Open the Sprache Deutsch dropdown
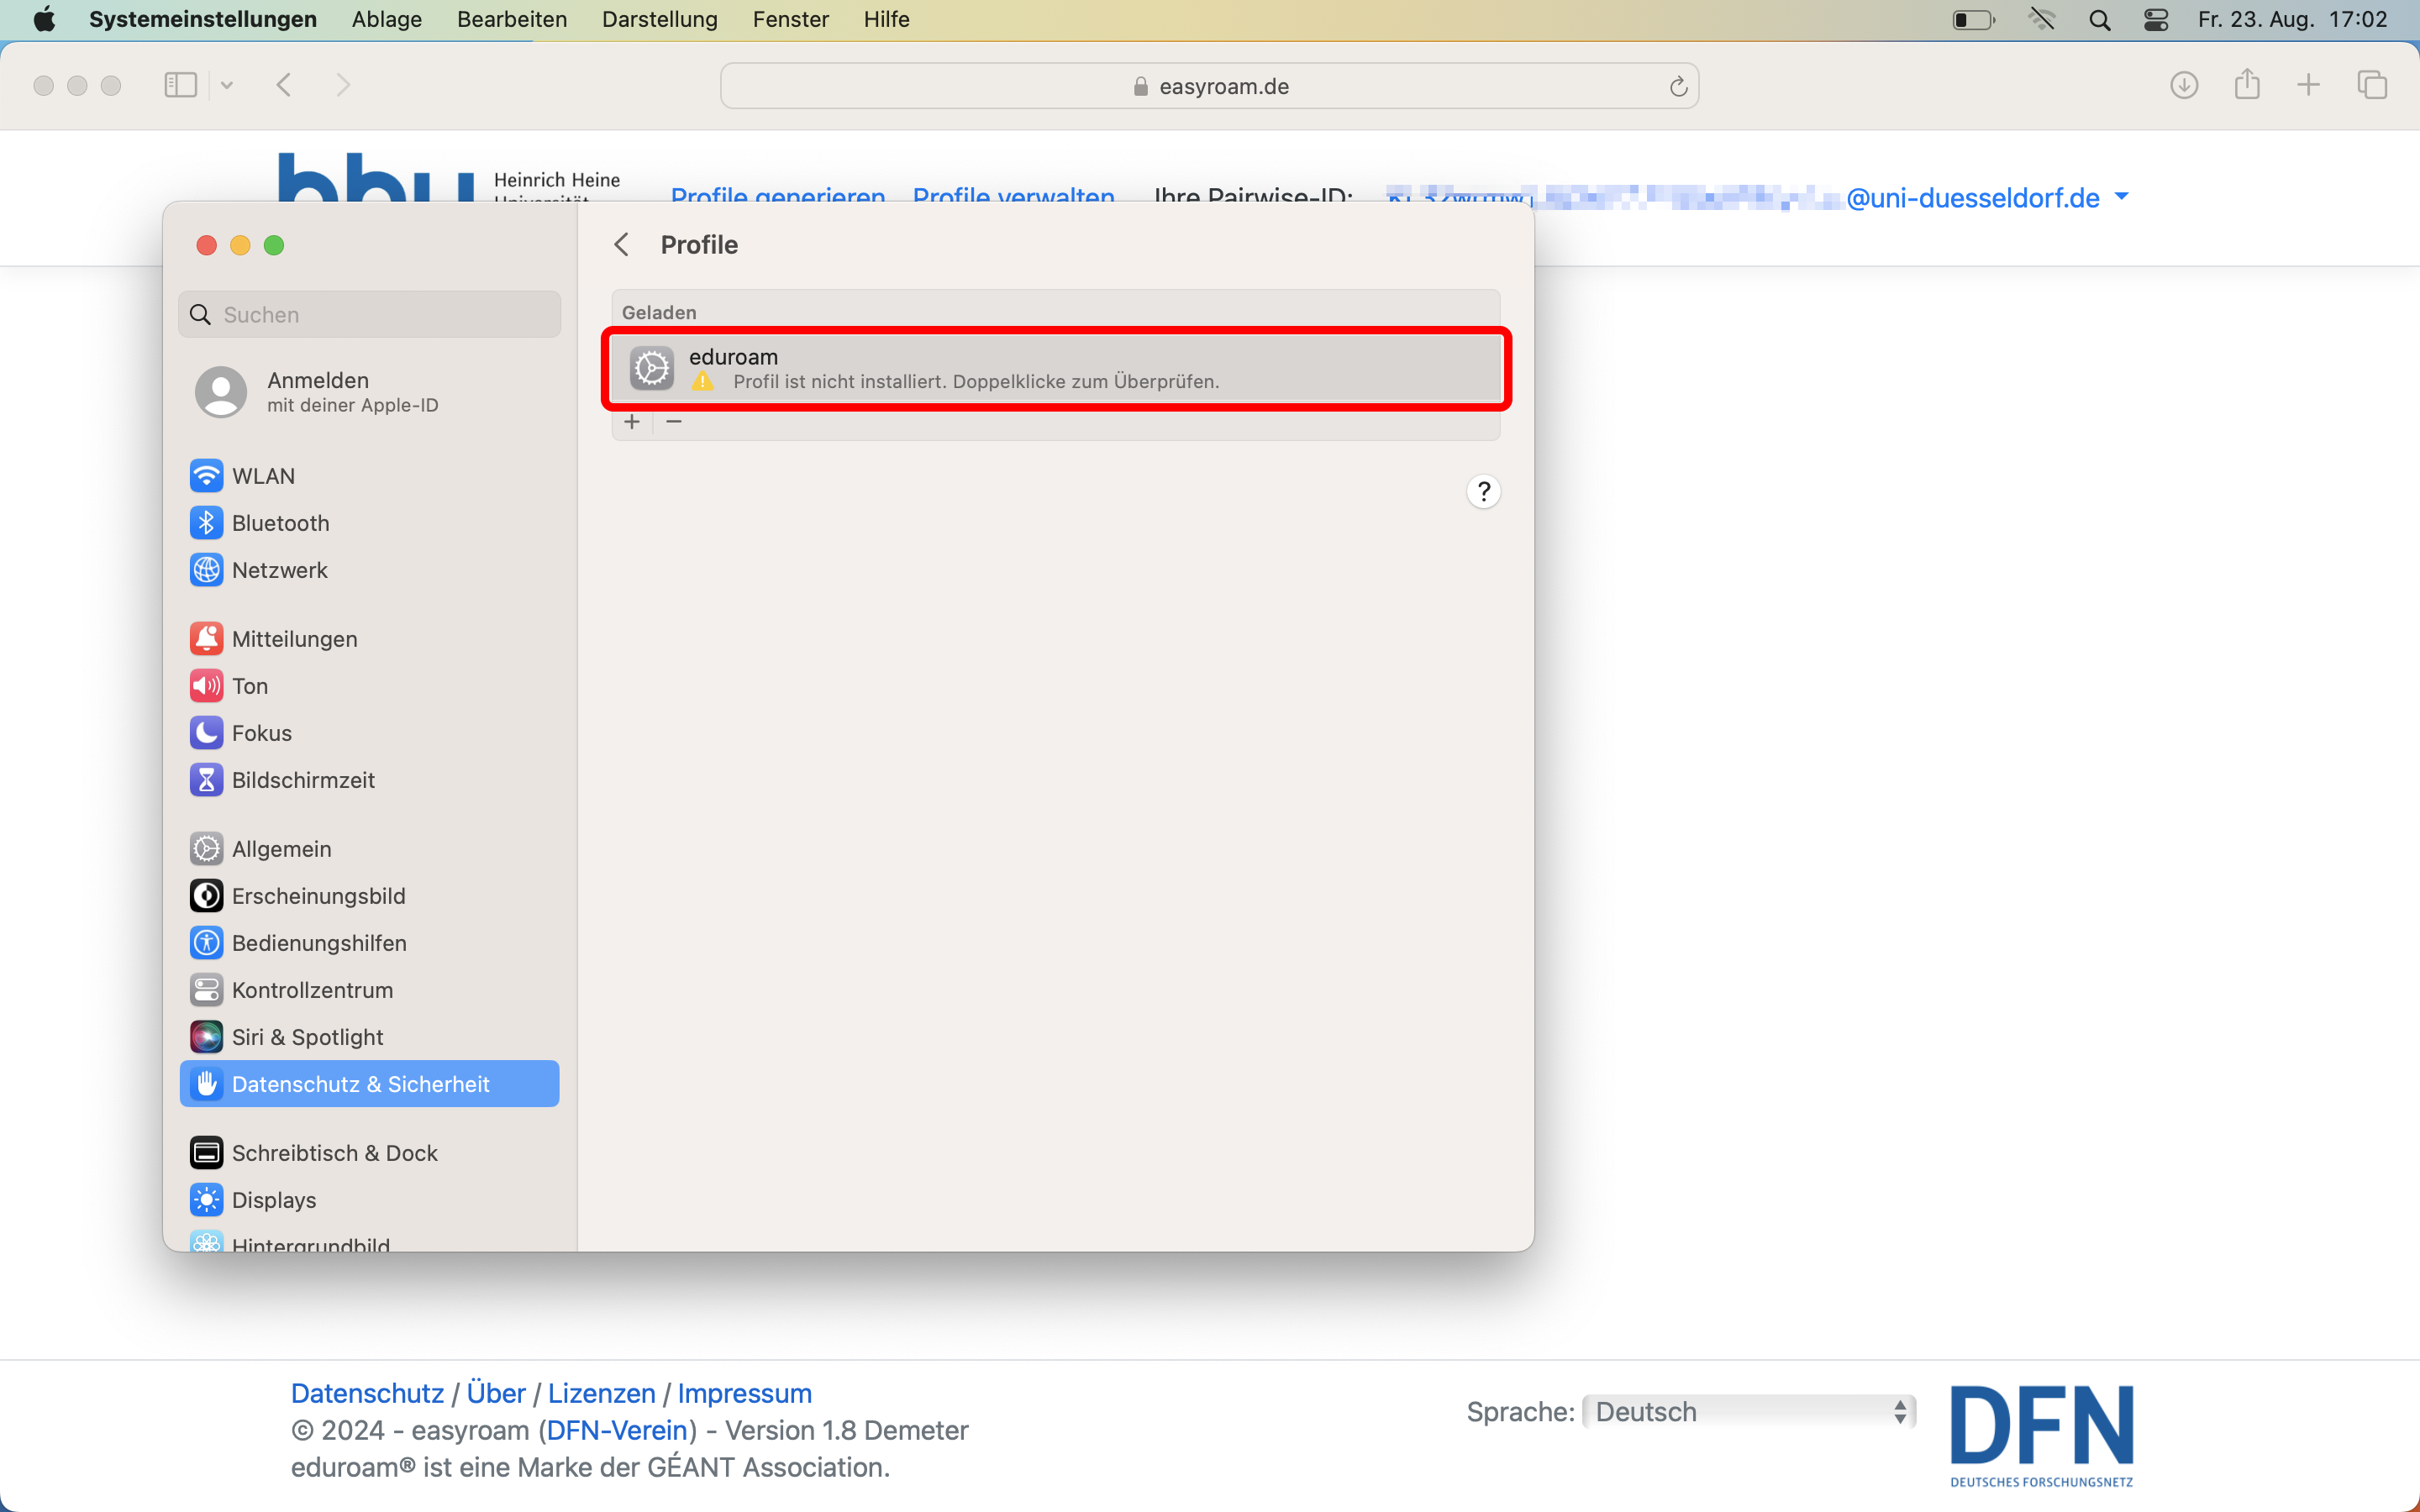 point(1749,1412)
